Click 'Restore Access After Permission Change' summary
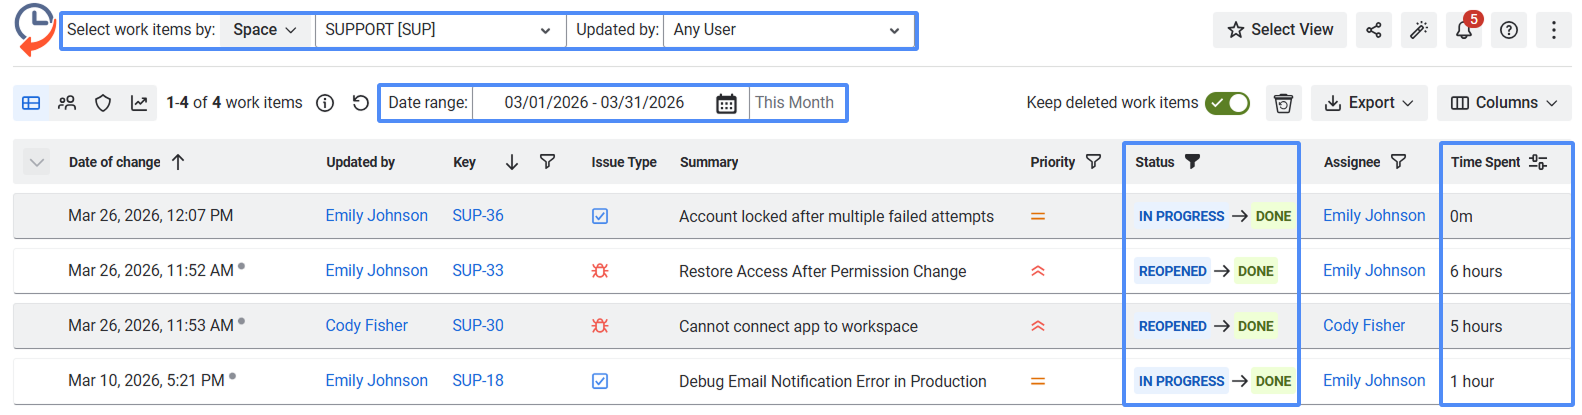This screenshot has height=415, width=1582. point(822,272)
